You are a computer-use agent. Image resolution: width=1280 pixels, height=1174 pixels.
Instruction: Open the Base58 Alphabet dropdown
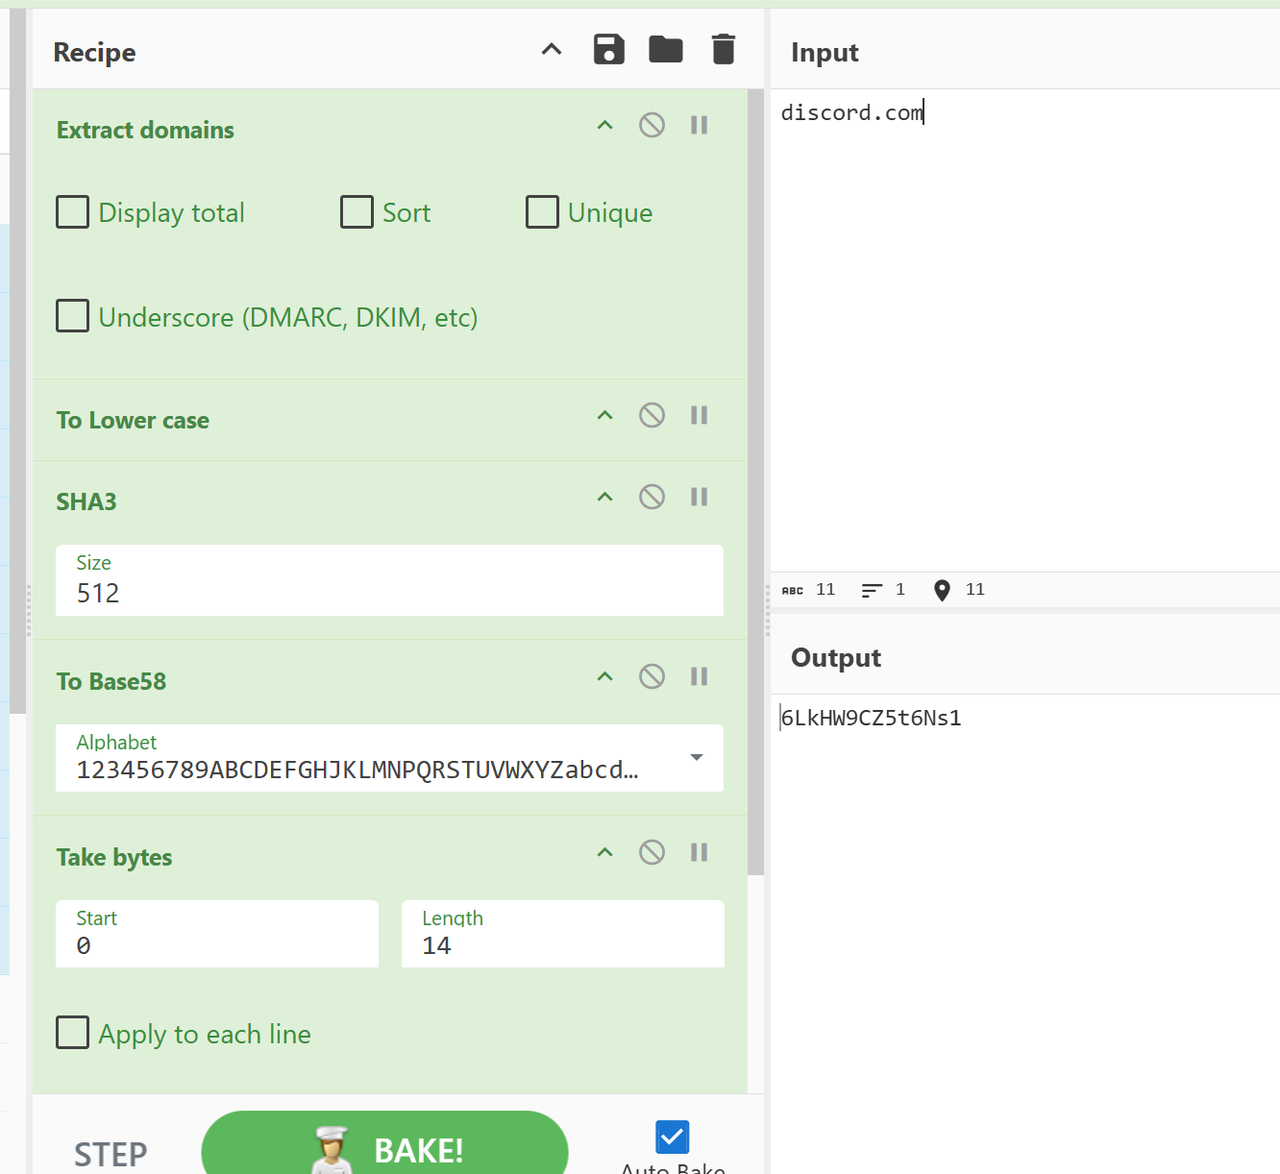coord(696,758)
